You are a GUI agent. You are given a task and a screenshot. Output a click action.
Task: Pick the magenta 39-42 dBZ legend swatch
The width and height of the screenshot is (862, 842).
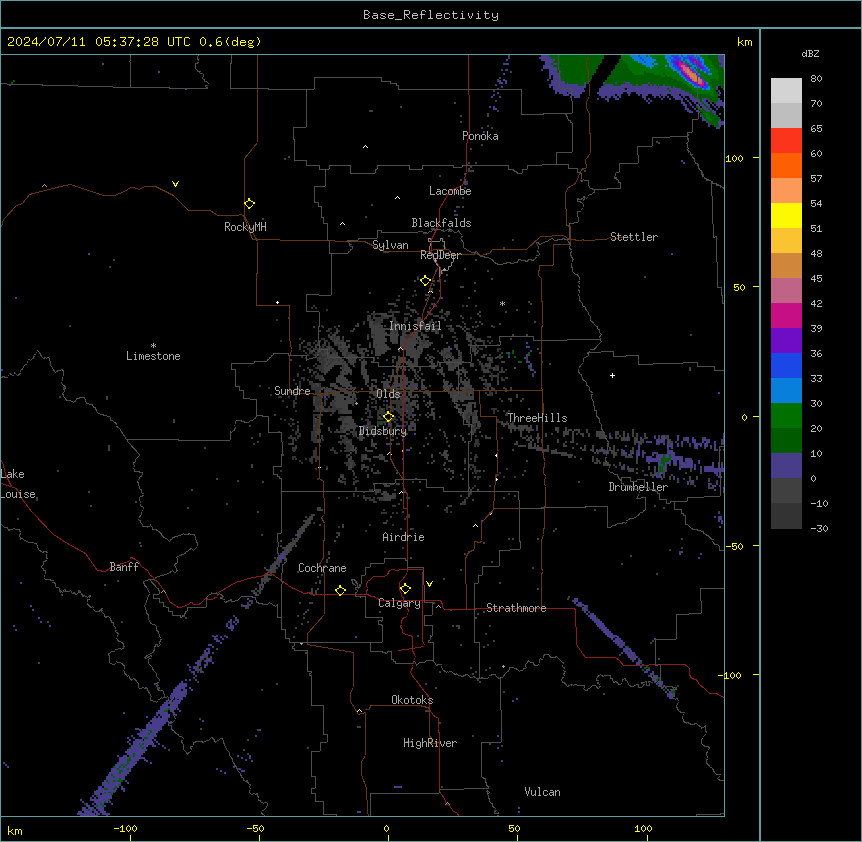[786, 315]
